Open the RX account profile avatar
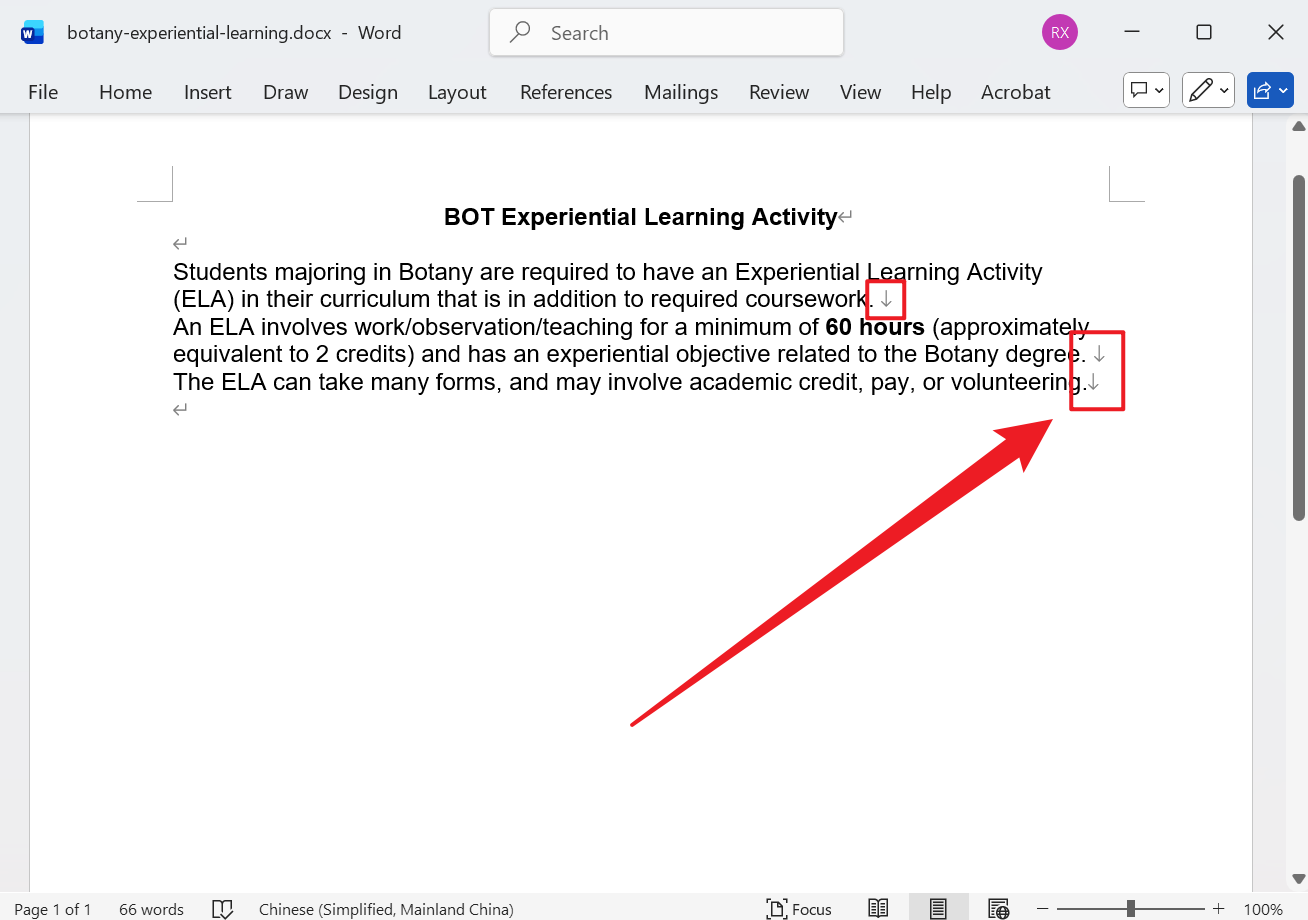The width and height of the screenshot is (1308, 920). click(1060, 32)
